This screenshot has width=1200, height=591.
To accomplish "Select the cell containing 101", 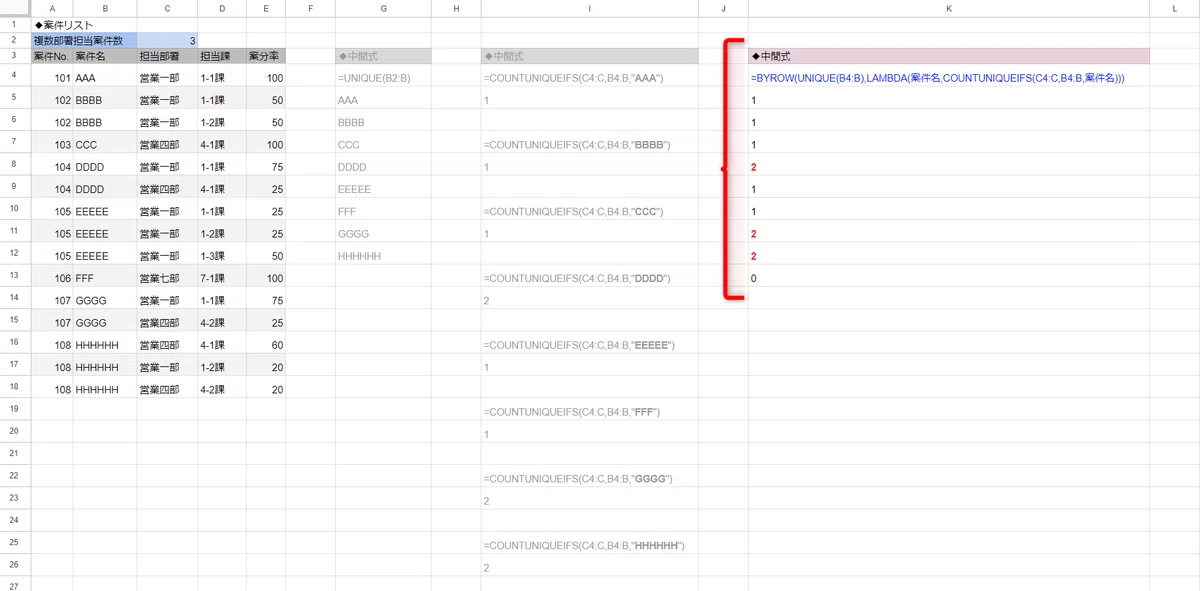I will pyautogui.click(x=52, y=77).
